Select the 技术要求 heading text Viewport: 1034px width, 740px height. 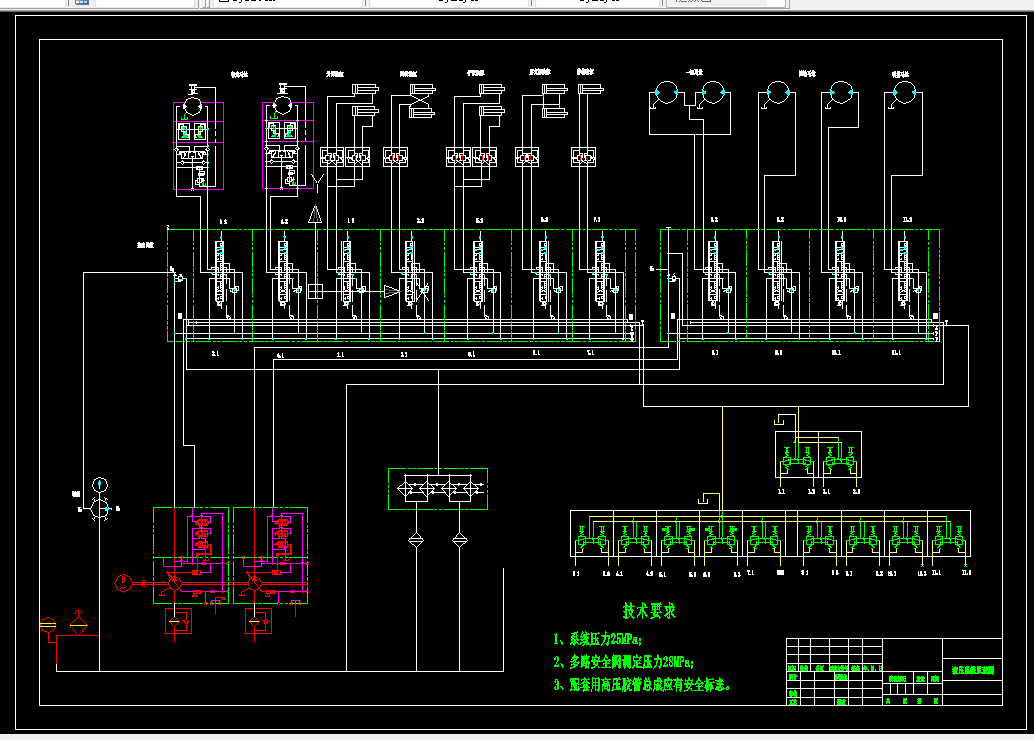click(x=649, y=611)
